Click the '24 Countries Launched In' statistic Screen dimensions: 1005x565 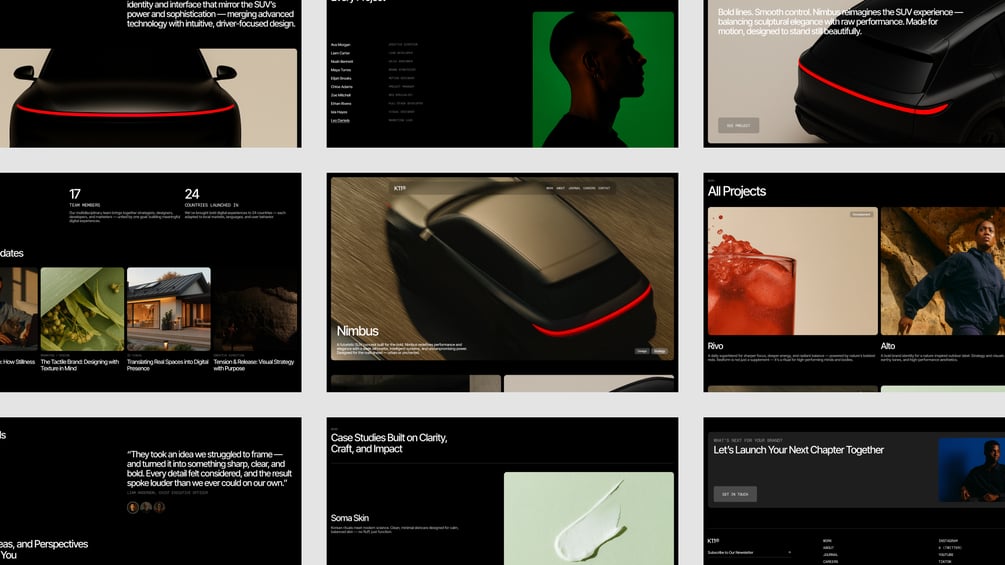tap(236, 204)
